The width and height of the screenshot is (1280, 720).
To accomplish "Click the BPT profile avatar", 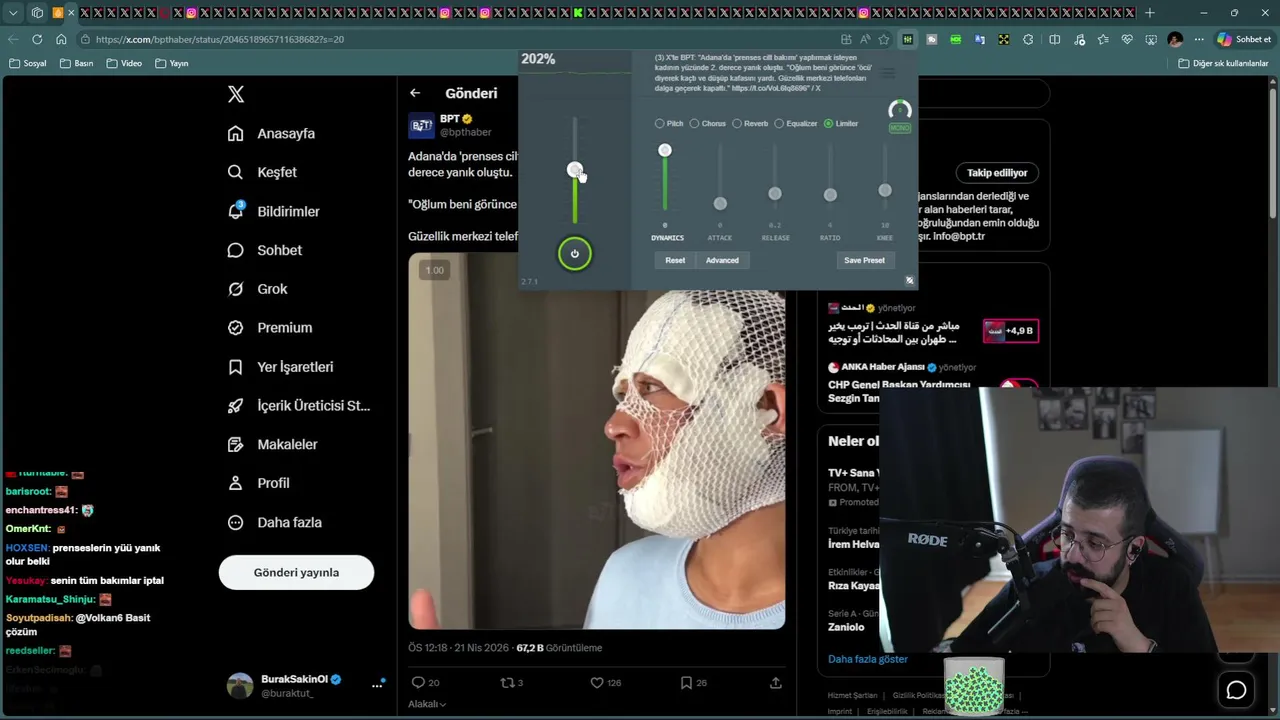I will [x=422, y=125].
